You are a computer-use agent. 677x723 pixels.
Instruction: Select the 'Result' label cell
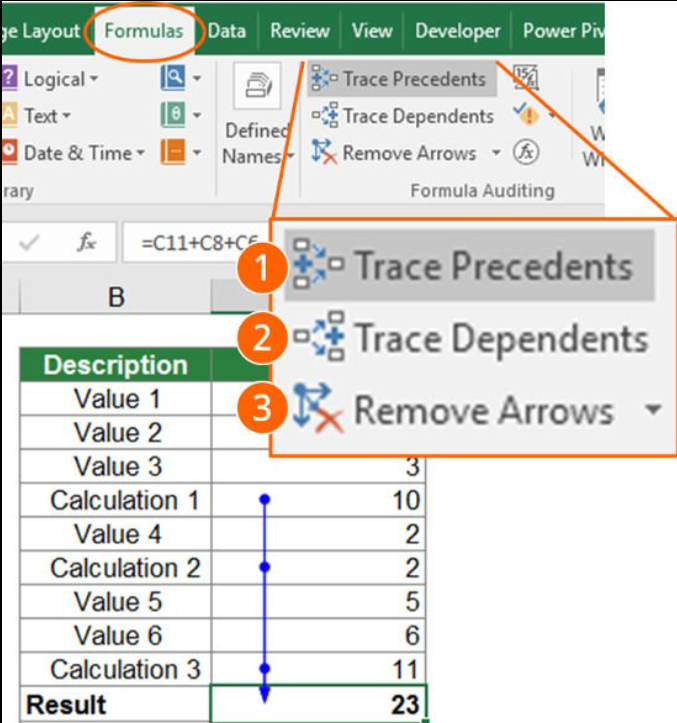tap(116, 705)
